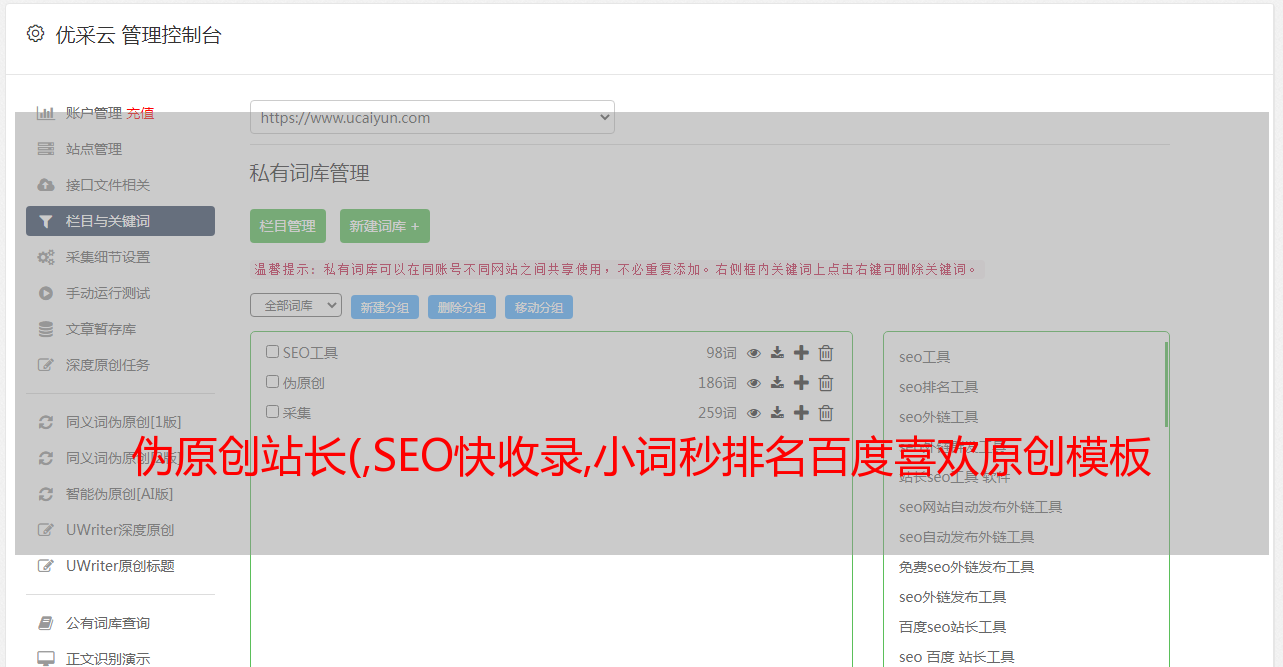This screenshot has width=1283, height=667.
Task: Open UWriter原创标题 page
Action: (120, 566)
